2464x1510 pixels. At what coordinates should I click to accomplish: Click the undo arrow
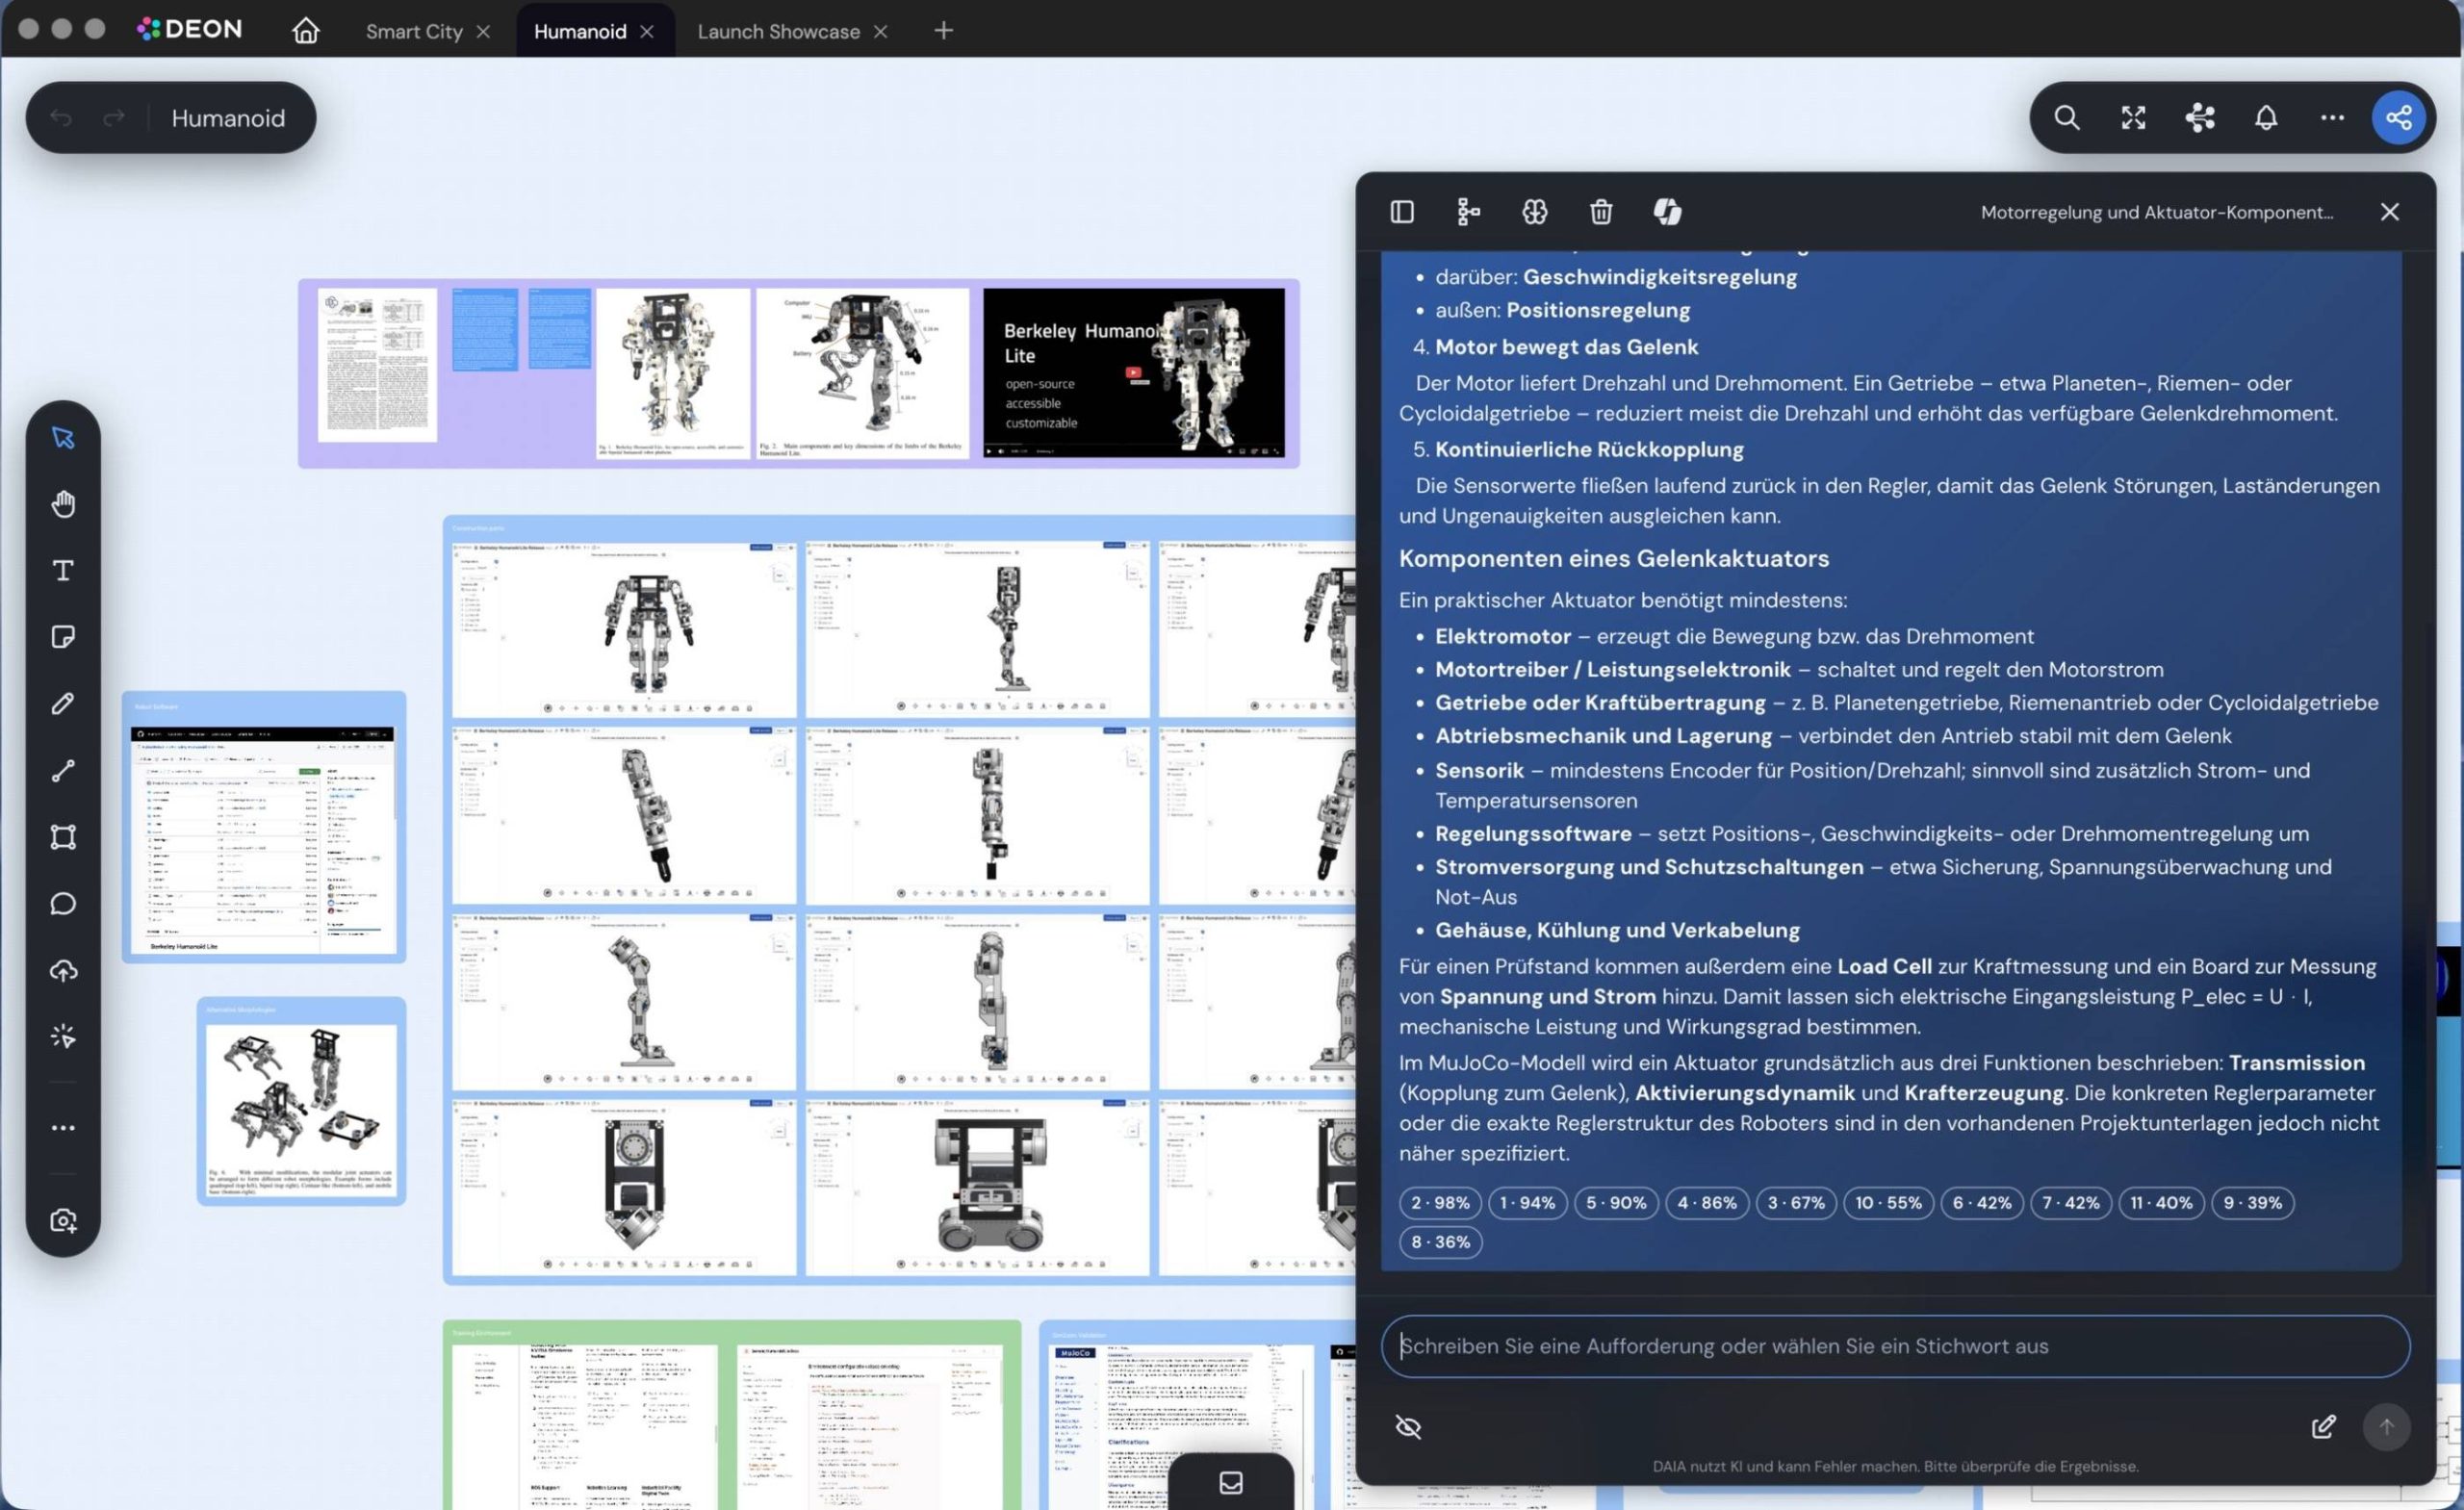click(61, 118)
